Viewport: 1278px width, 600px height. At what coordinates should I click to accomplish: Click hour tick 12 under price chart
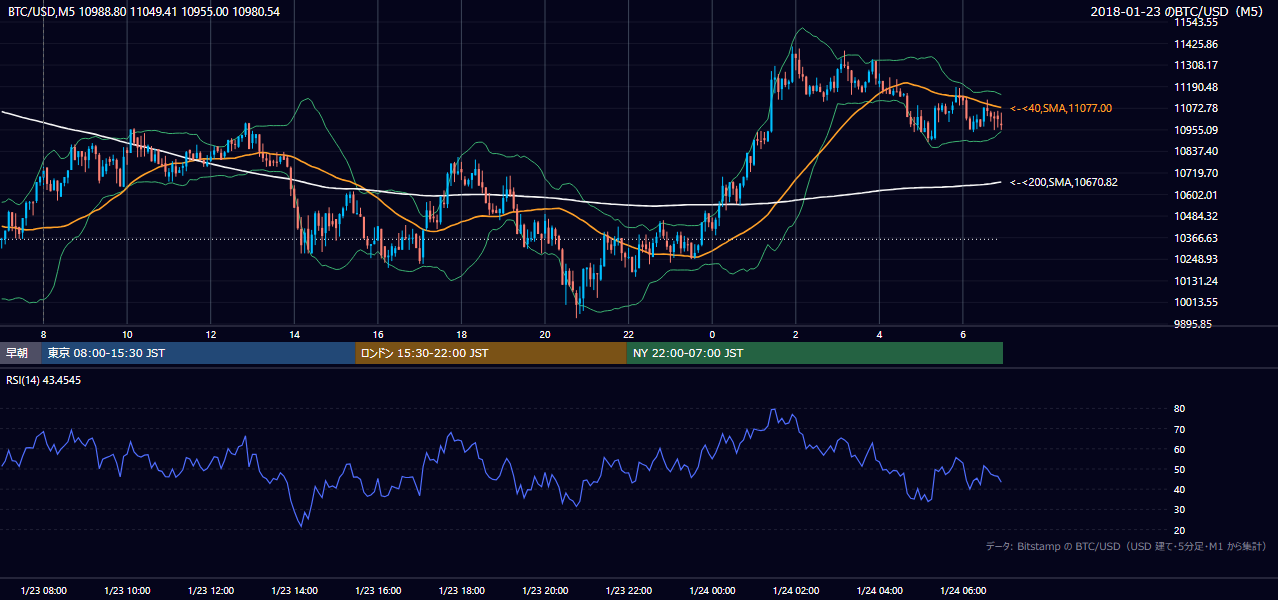pyautogui.click(x=211, y=333)
